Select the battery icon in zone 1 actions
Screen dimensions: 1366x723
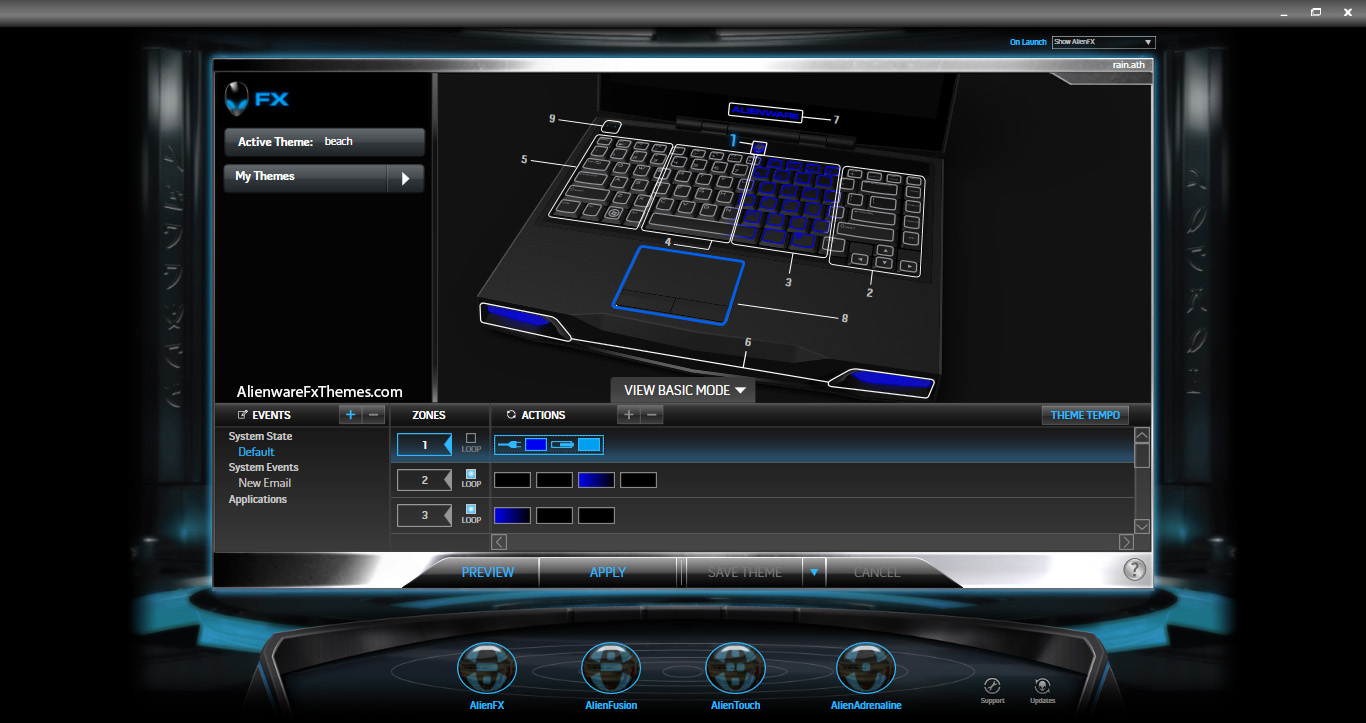click(563, 444)
